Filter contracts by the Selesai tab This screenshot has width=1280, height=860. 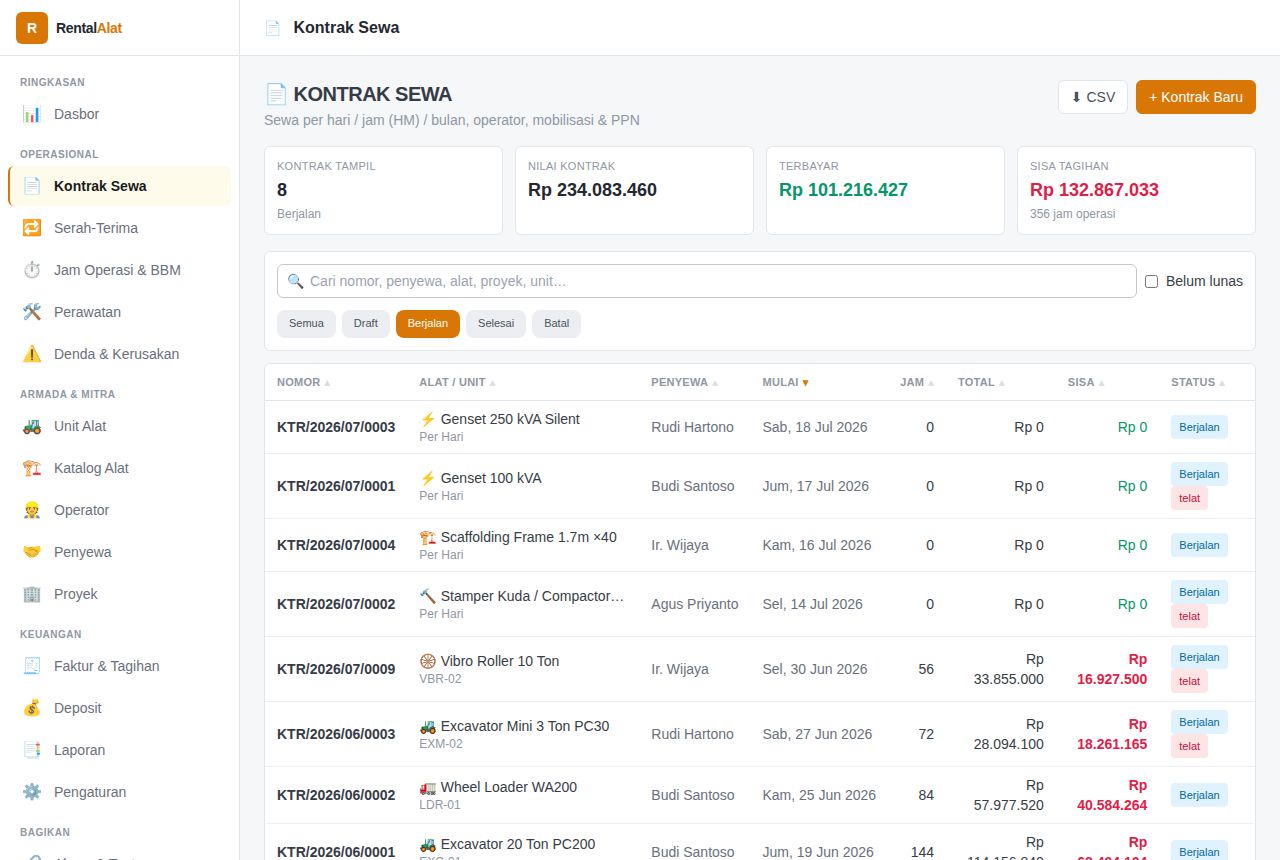point(496,324)
